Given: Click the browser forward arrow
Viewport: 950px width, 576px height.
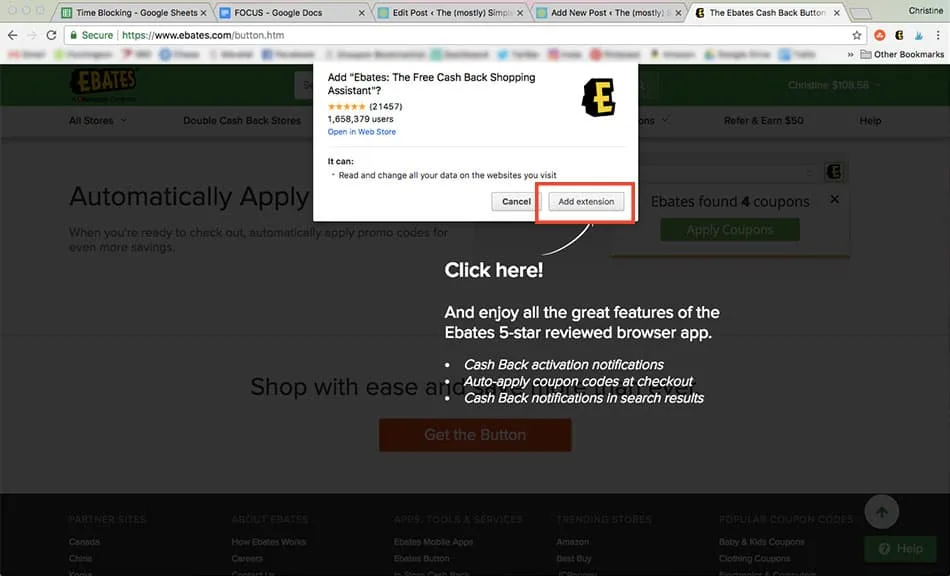Looking at the screenshot, I should [32, 35].
